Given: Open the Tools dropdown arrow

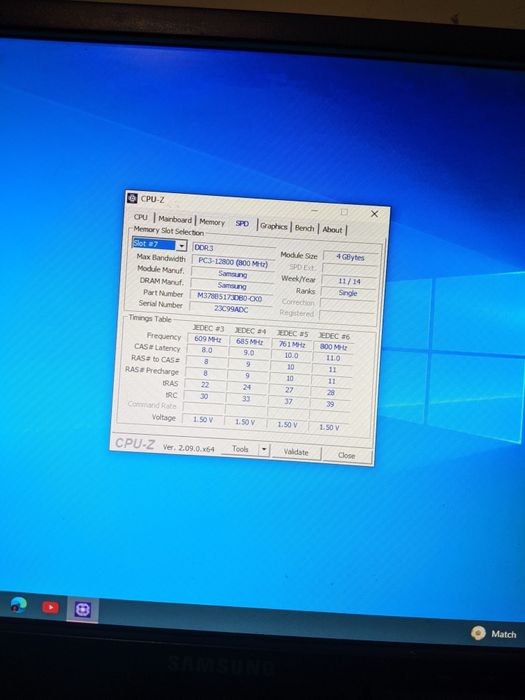Looking at the screenshot, I should 264,450.
